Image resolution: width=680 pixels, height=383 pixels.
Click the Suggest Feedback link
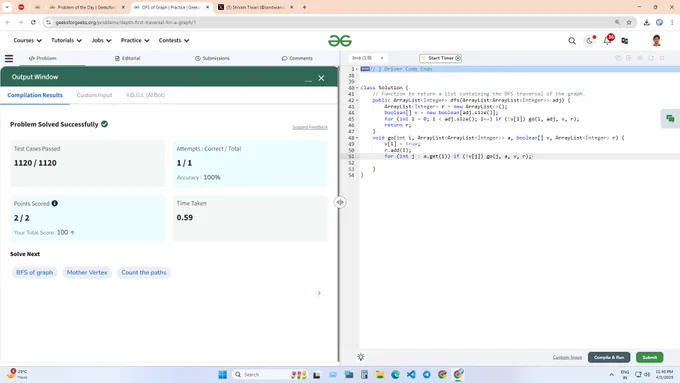point(310,127)
